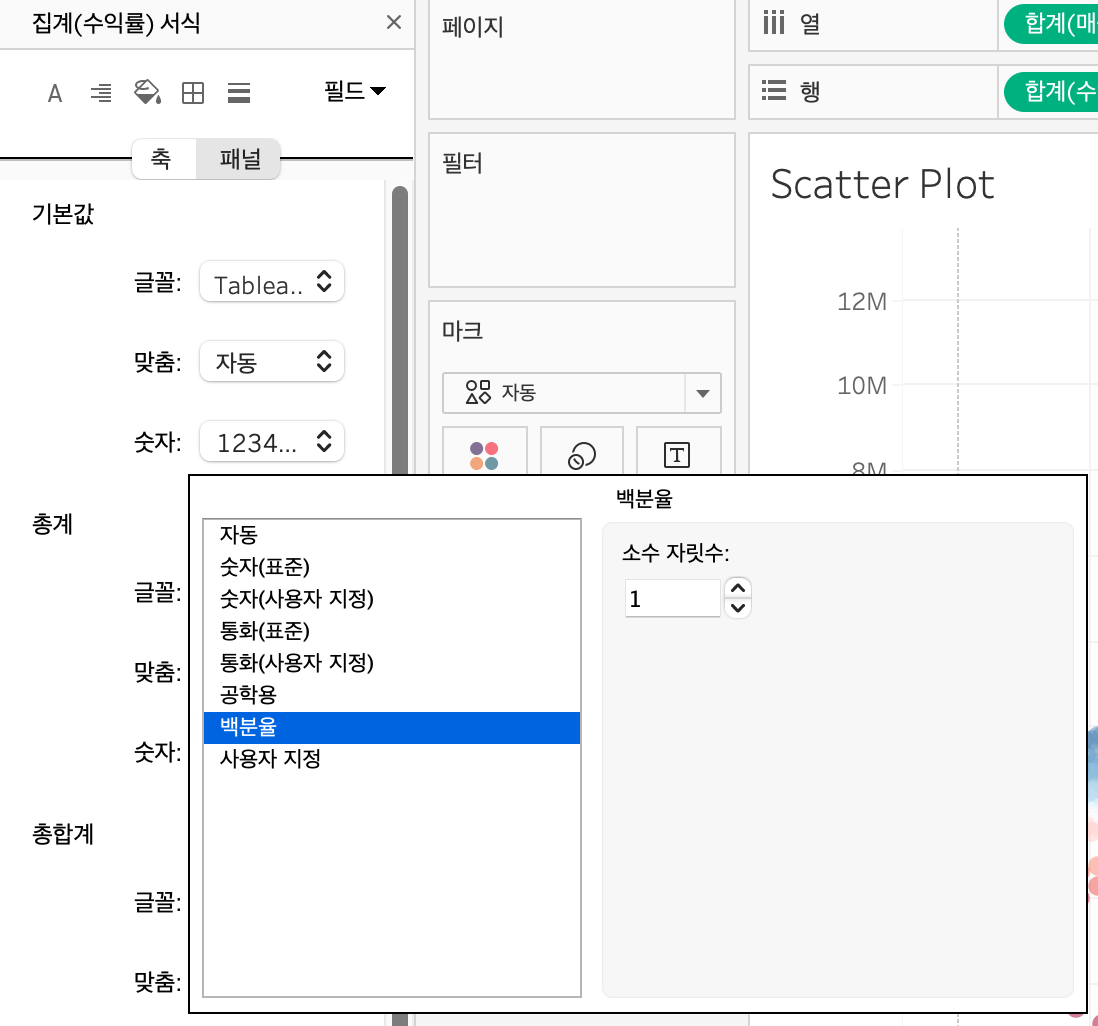Screen dimensions: 1098x1026
Task: Click the 행 rows shelf icon
Action: (774, 90)
